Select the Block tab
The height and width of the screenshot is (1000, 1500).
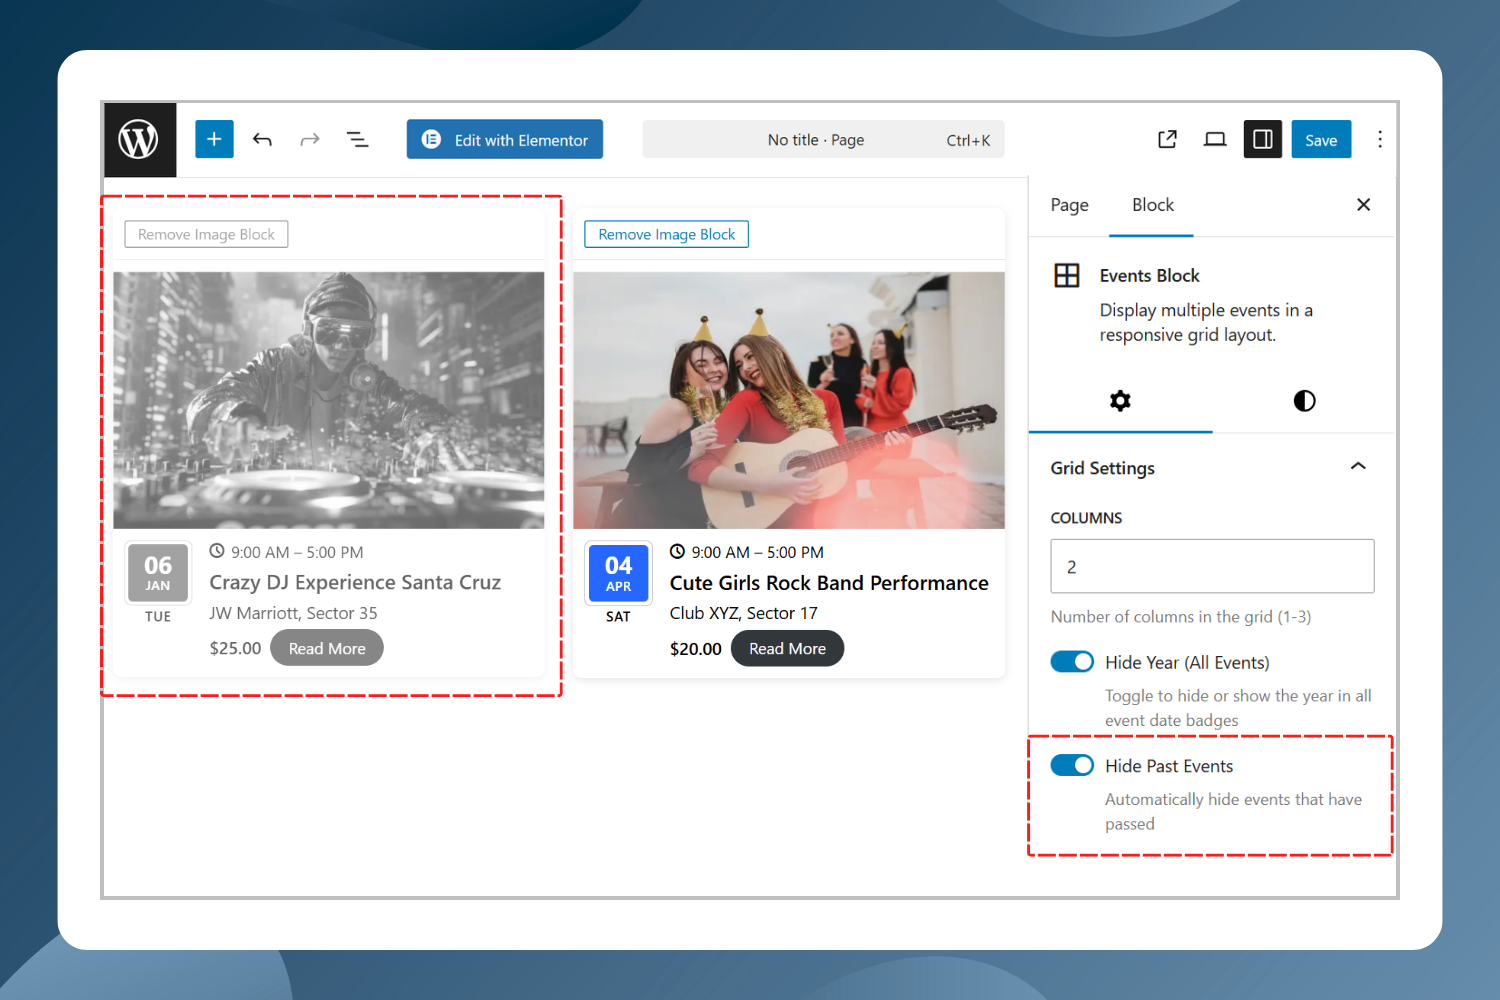[x=1152, y=205]
